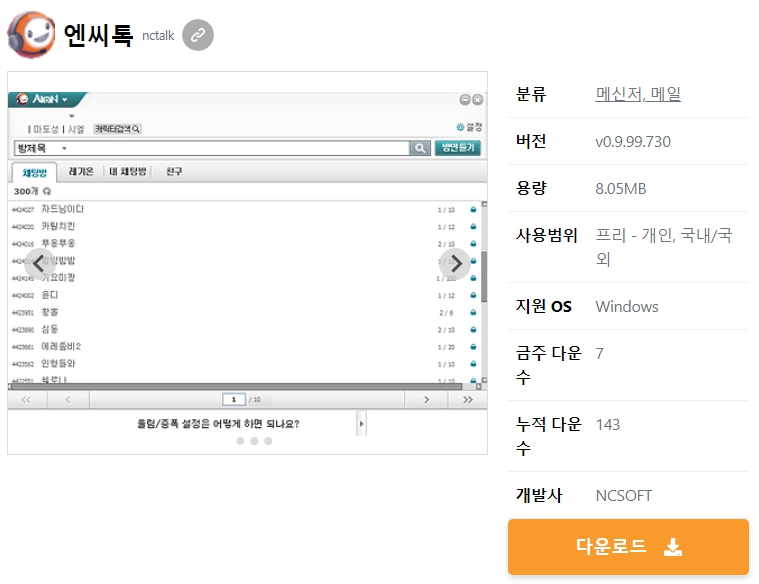Click version text v0.9.99.730
This screenshot has width=759, height=584.
pos(633,141)
